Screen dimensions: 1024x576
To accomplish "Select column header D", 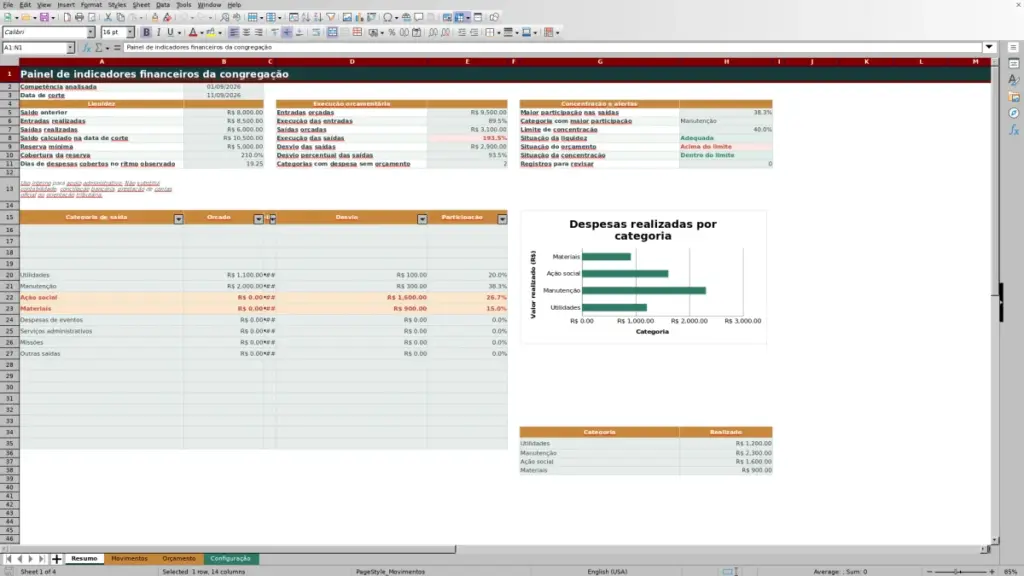I will coord(351,61).
